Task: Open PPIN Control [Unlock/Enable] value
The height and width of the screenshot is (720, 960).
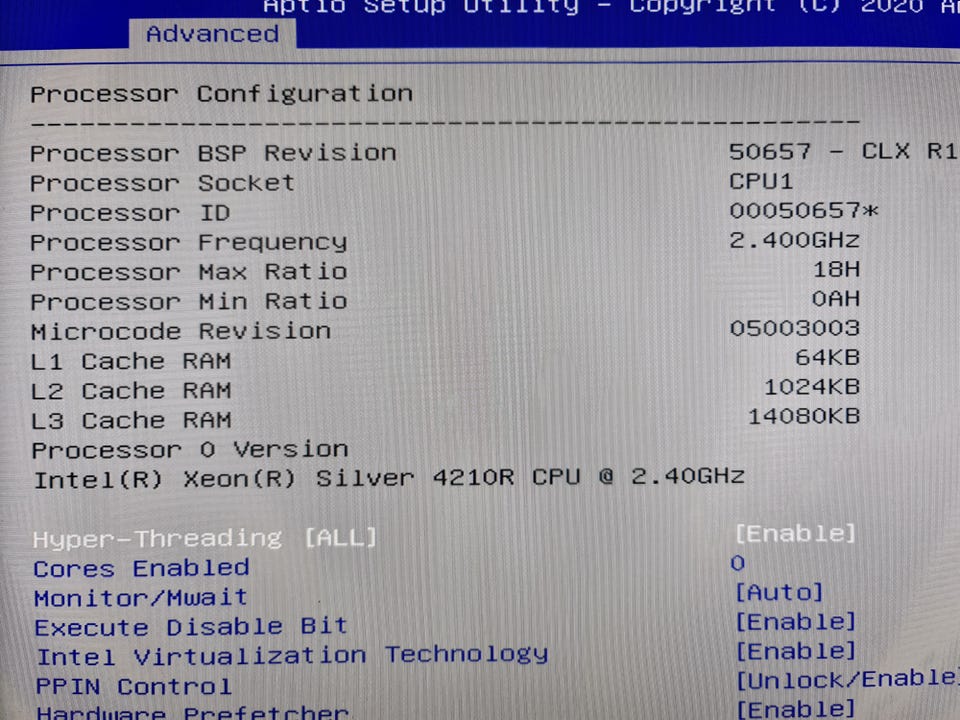Action: coord(847,680)
